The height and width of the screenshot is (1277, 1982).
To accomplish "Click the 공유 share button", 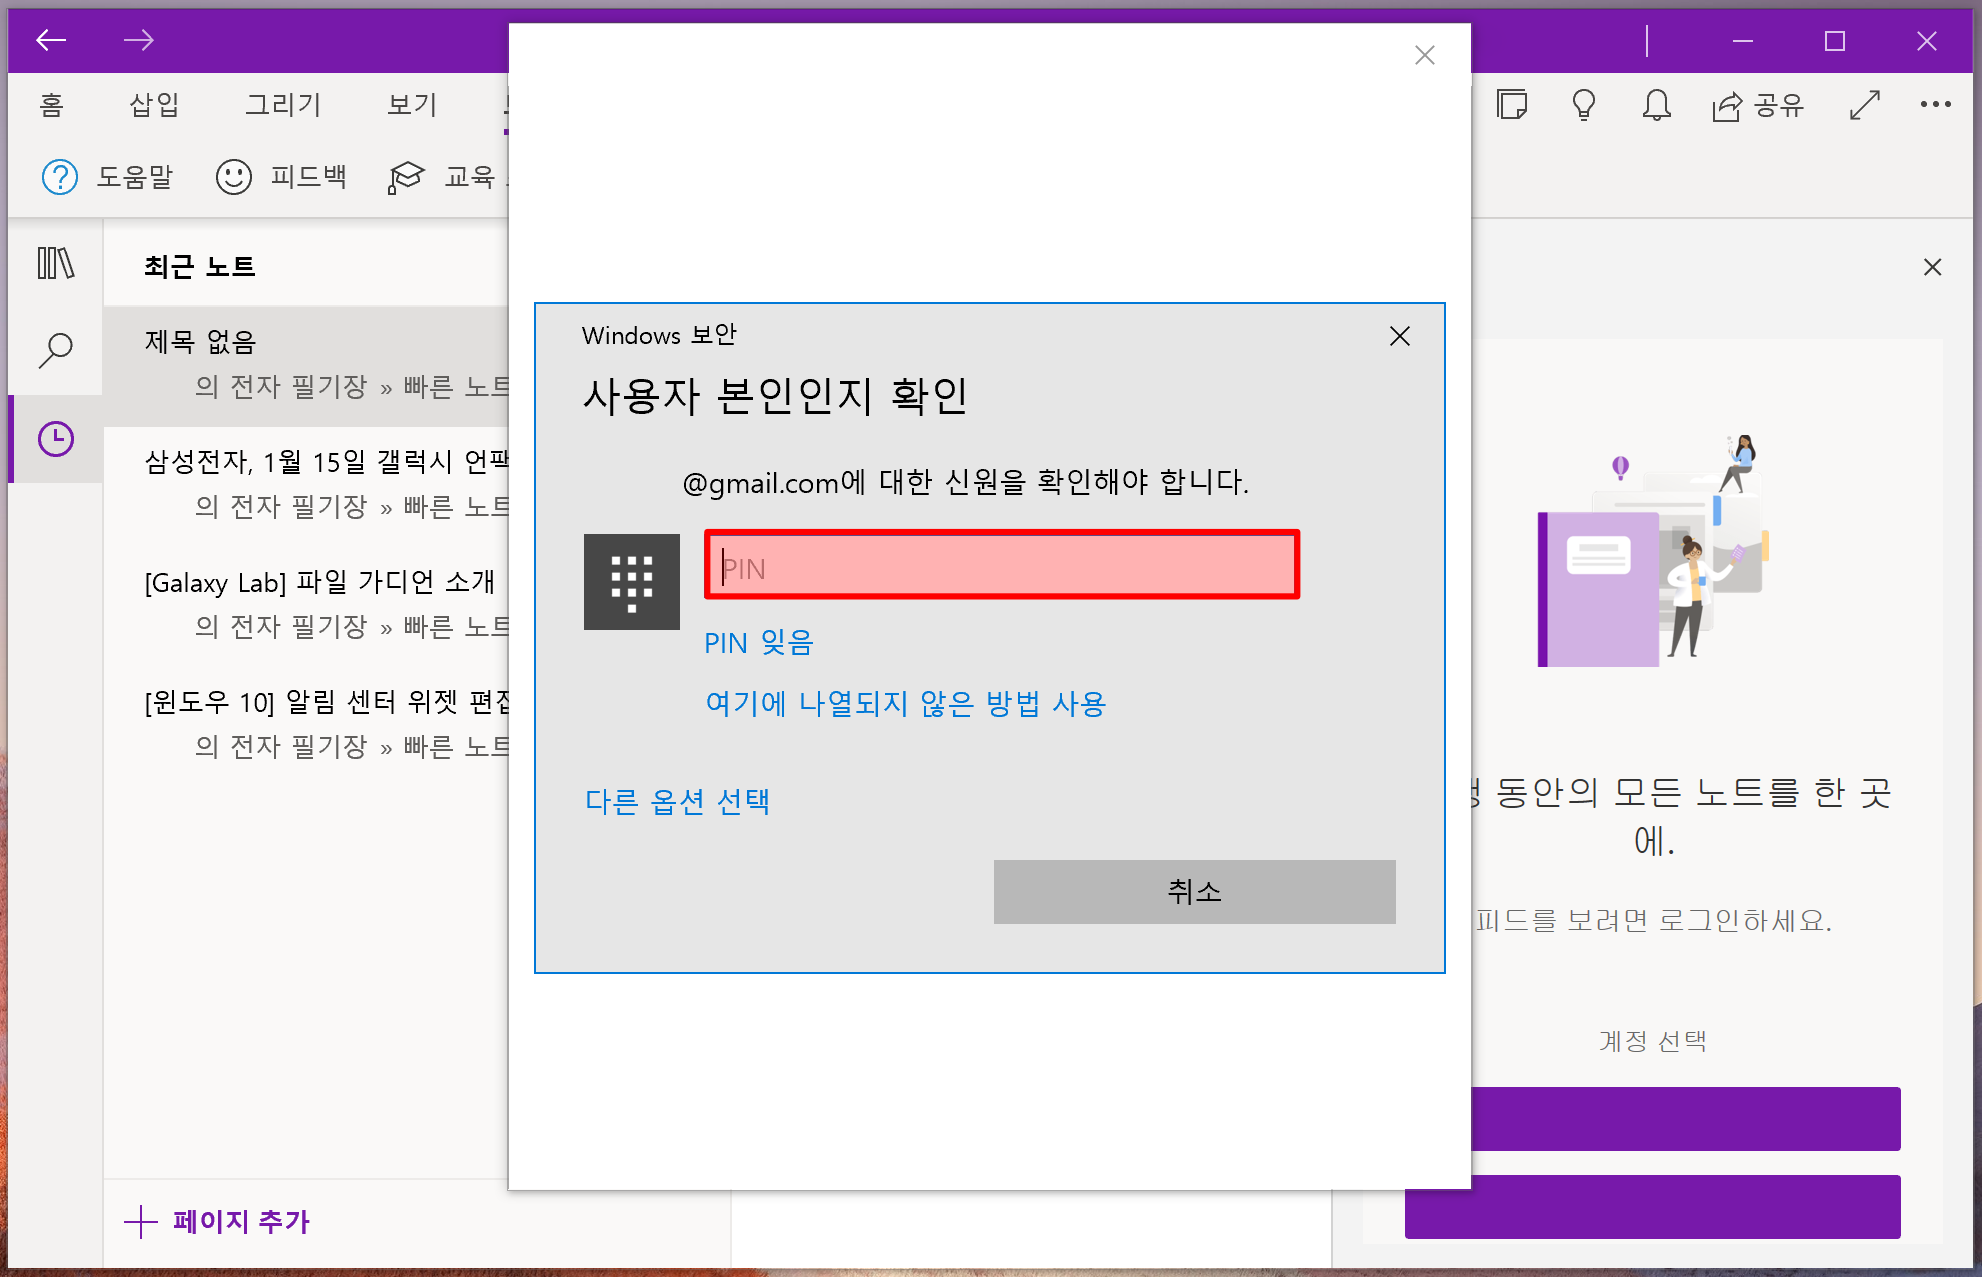I will (x=1758, y=105).
